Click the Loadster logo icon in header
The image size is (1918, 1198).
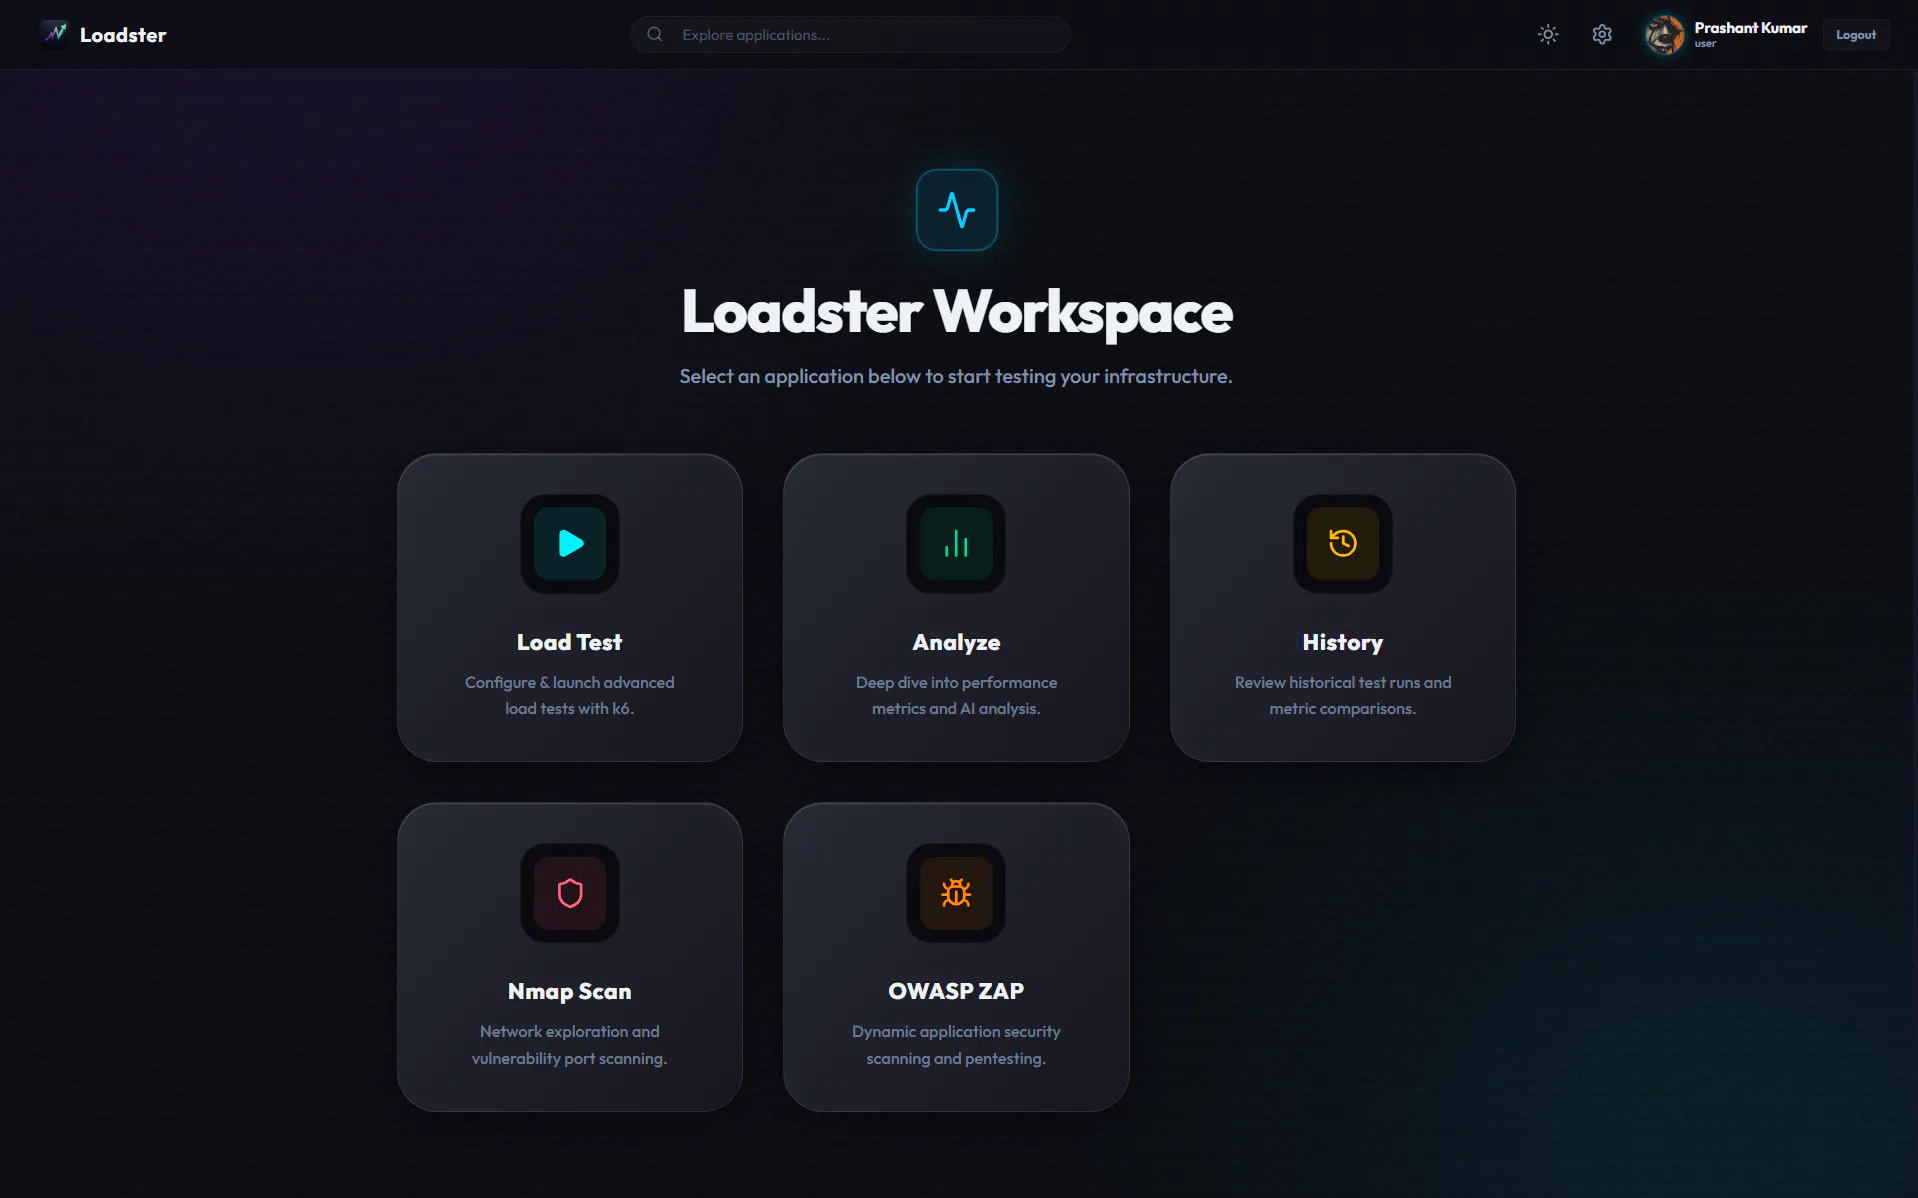point(55,34)
